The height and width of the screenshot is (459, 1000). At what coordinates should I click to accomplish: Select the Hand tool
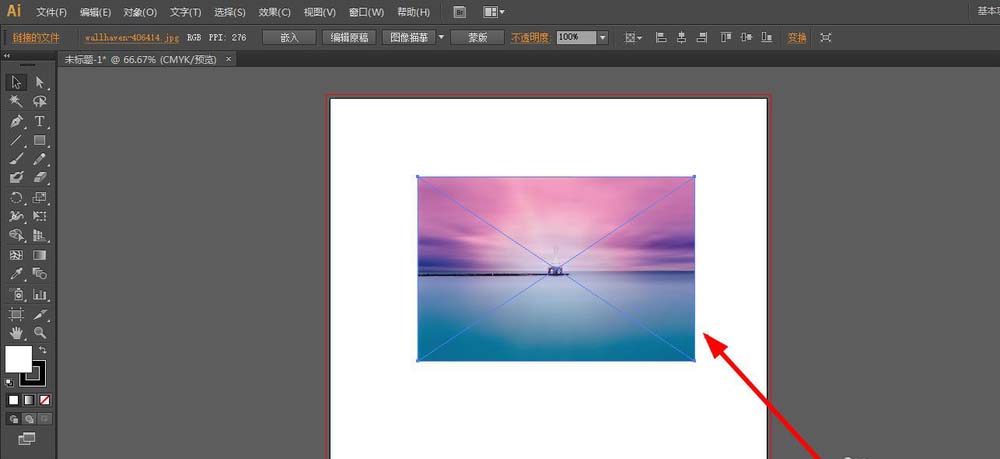[x=16, y=332]
